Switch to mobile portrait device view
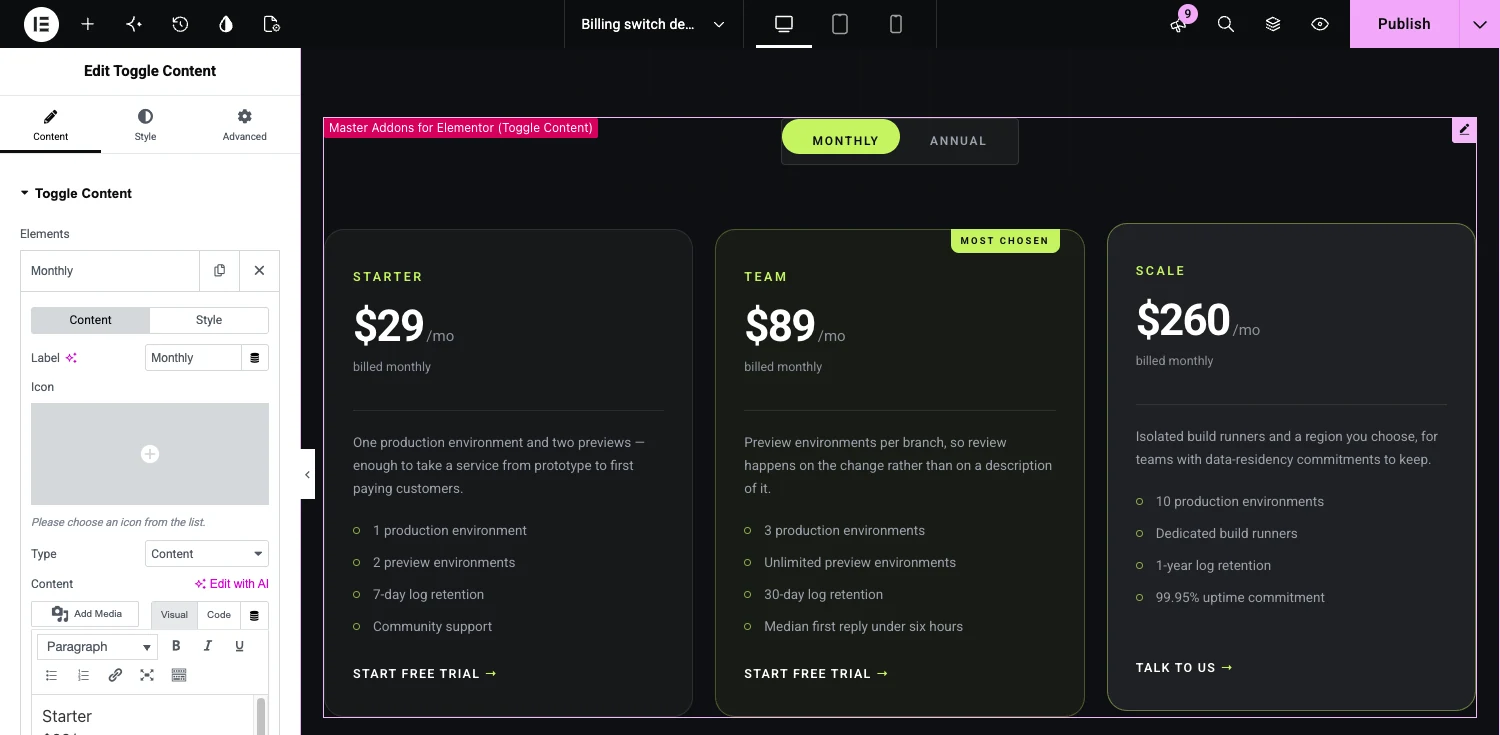 (x=896, y=24)
